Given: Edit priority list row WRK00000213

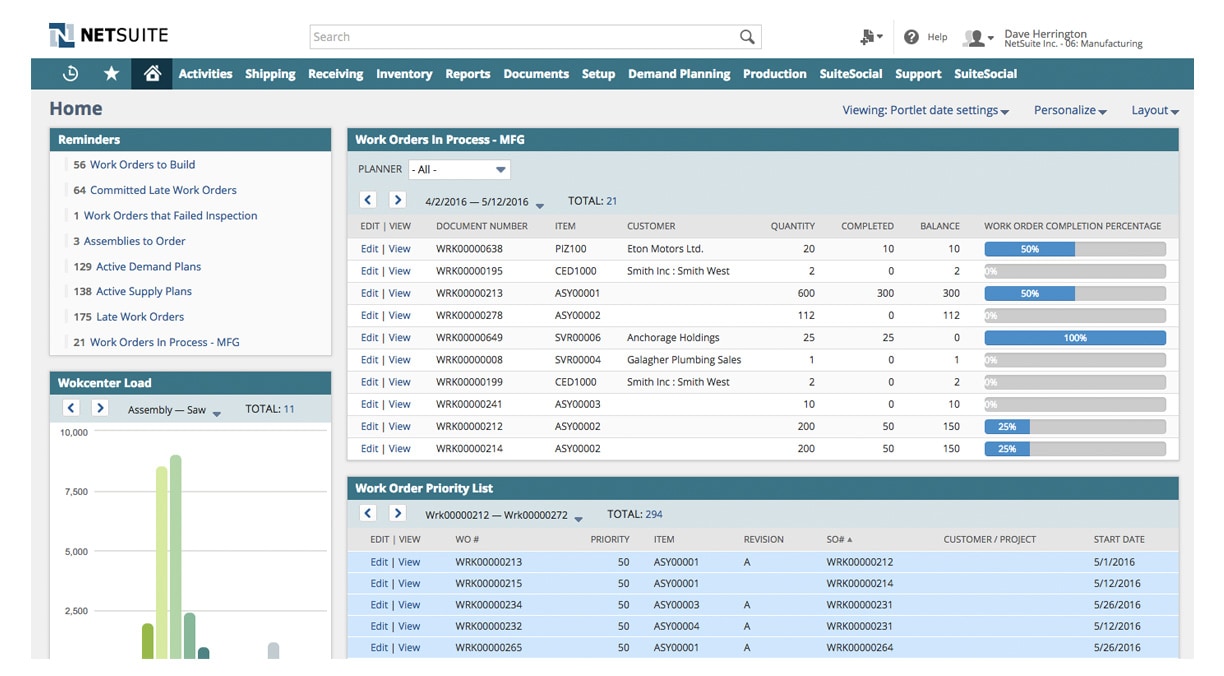Looking at the screenshot, I should pyautogui.click(x=379, y=562).
